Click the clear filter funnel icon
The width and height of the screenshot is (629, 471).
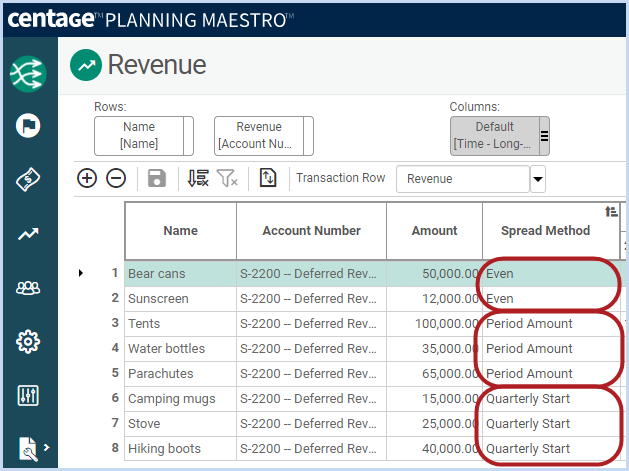[x=227, y=178]
